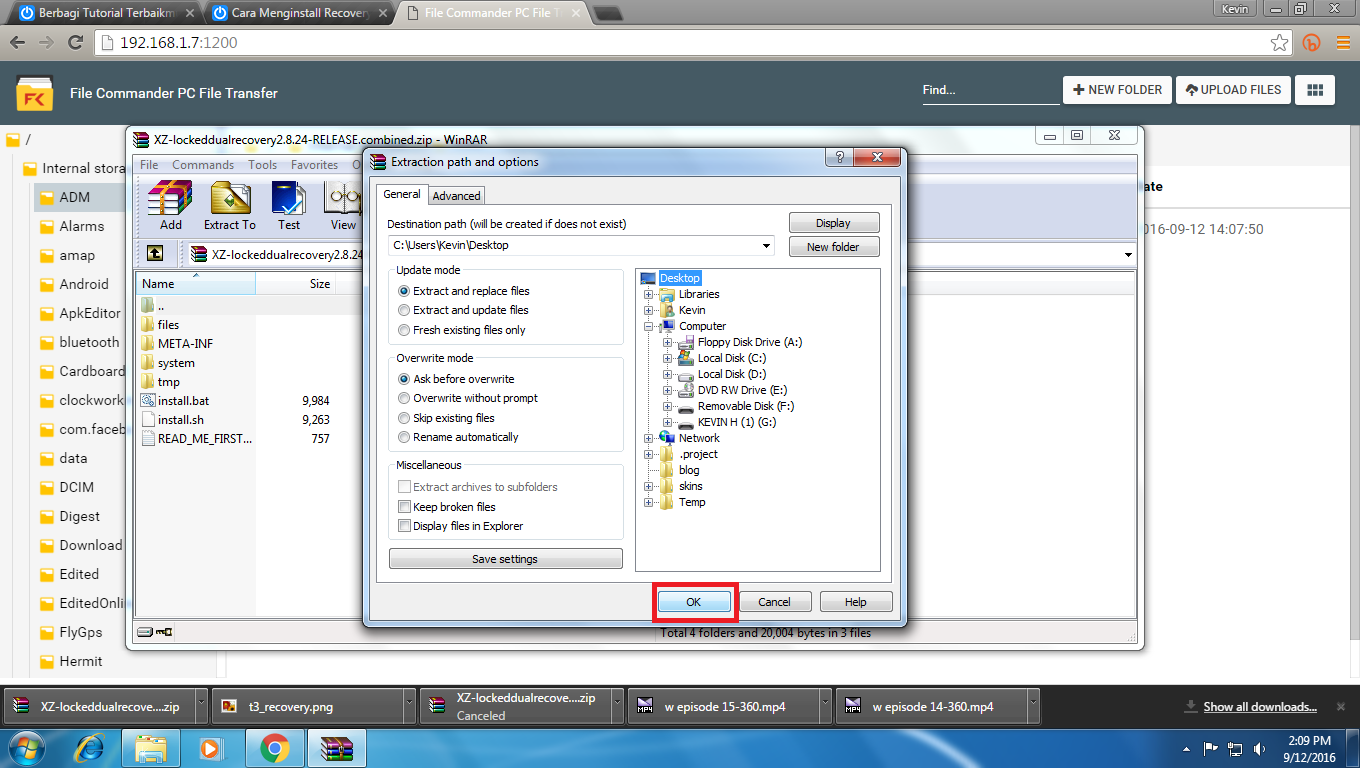This screenshot has width=1360, height=768.
Task: Click OK to start extraction
Action: (694, 601)
